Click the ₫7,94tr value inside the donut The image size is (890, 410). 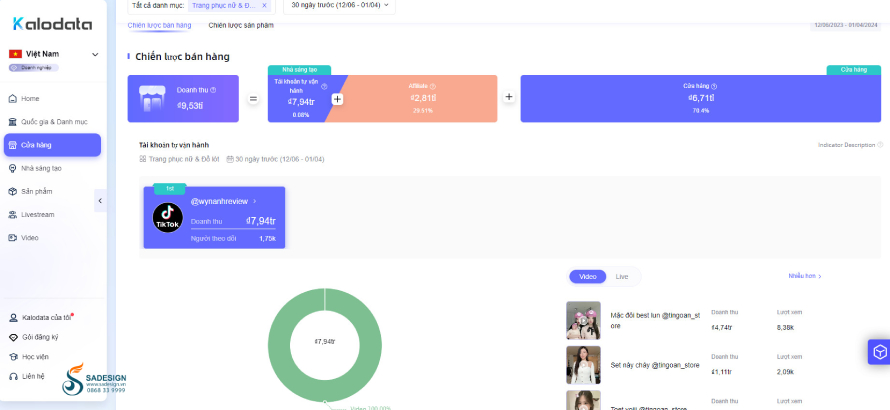(325, 342)
